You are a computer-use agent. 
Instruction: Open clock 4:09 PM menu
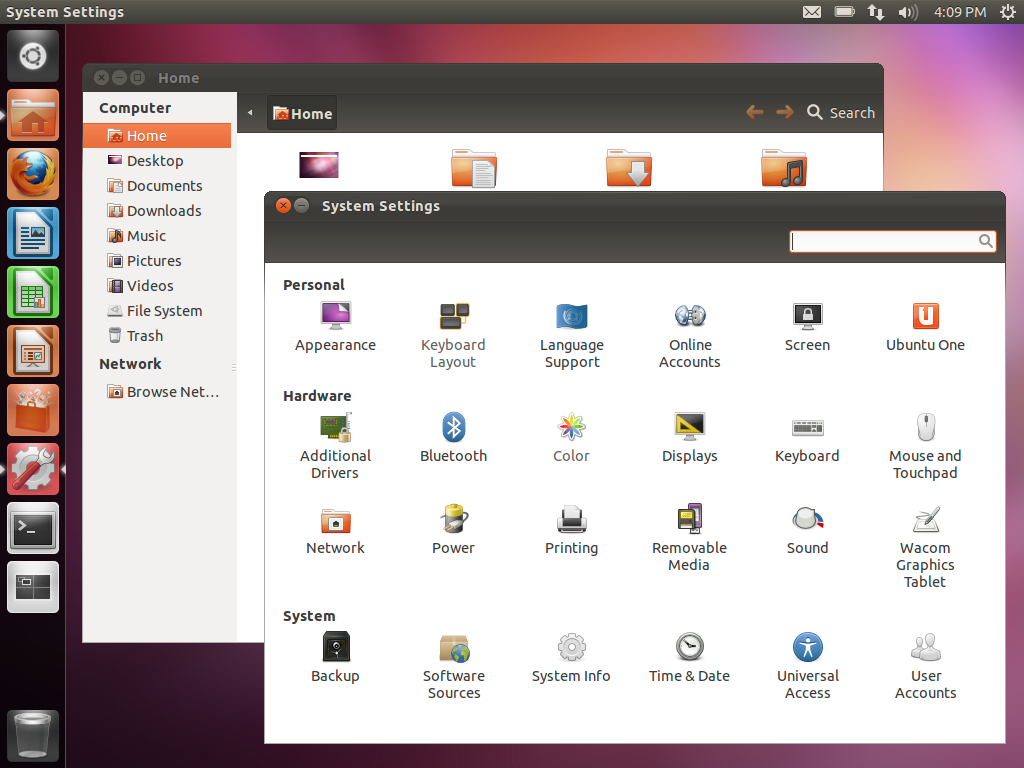pos(960,12)
